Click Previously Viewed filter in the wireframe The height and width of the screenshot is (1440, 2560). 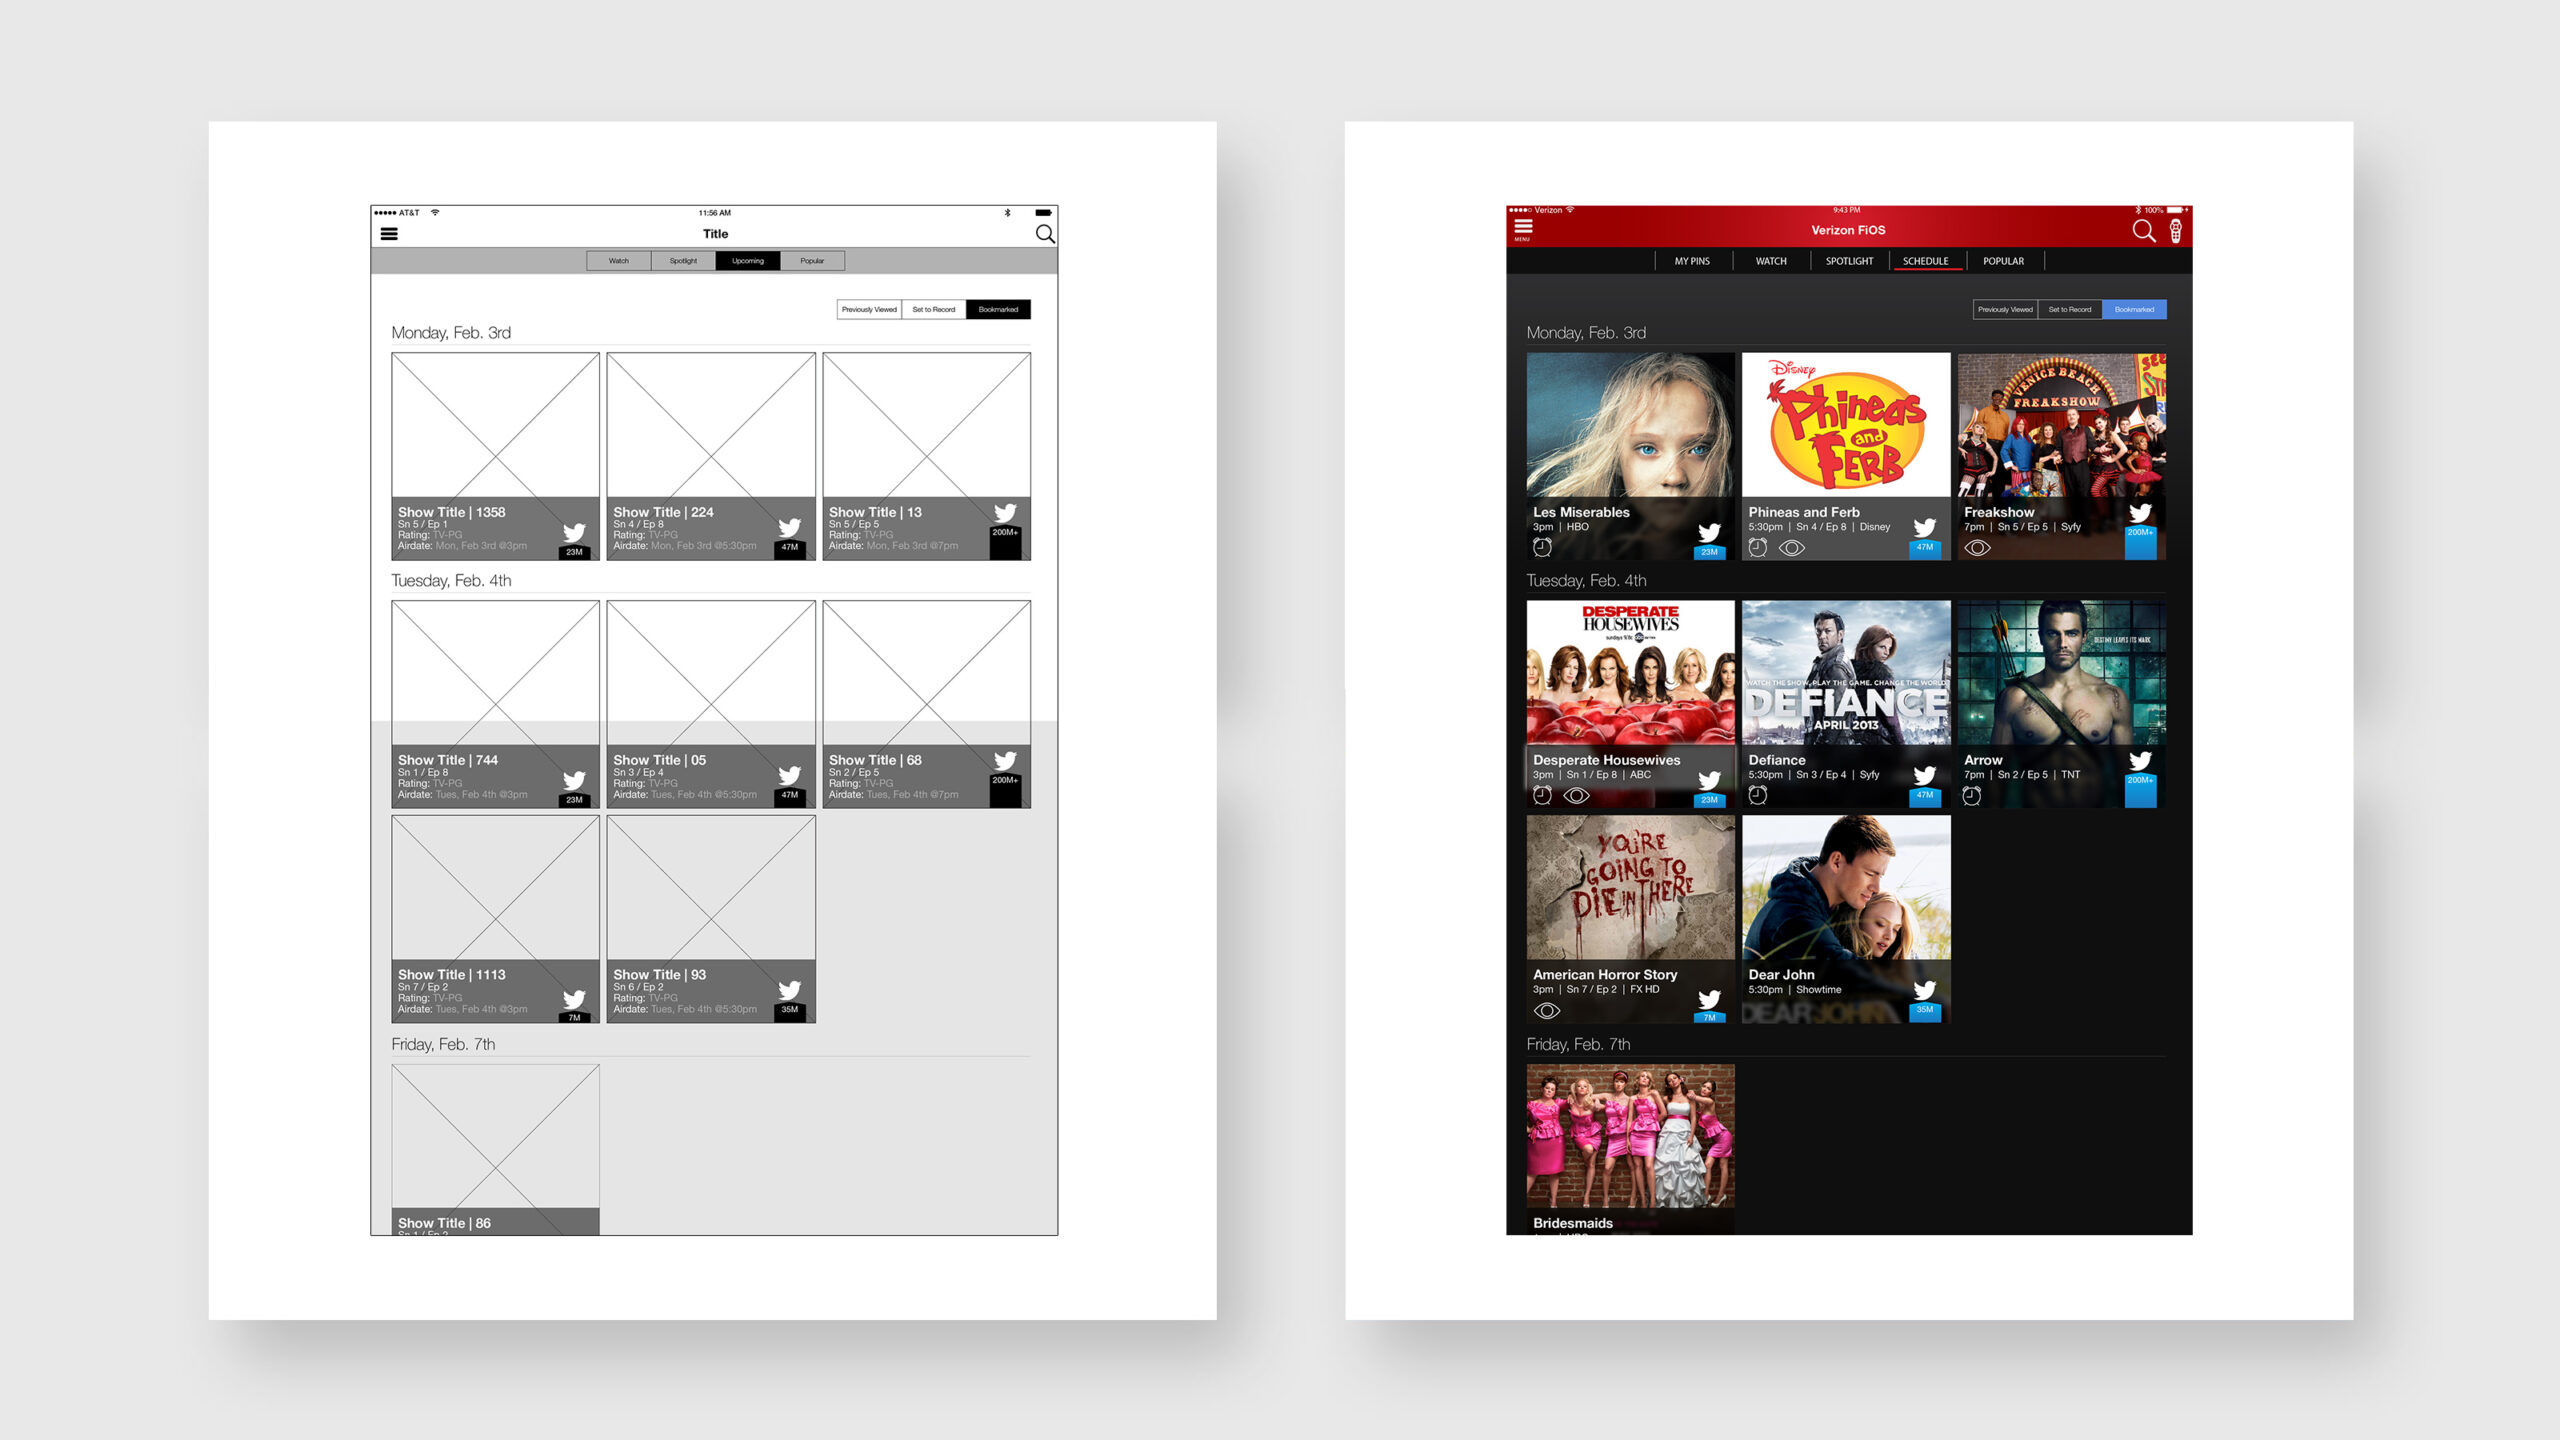pyautogui.click(x=869, y=310)
